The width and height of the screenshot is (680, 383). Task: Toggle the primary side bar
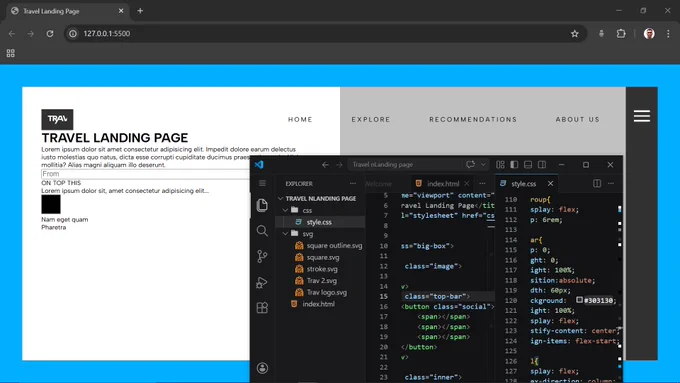[x=514, y=165]
